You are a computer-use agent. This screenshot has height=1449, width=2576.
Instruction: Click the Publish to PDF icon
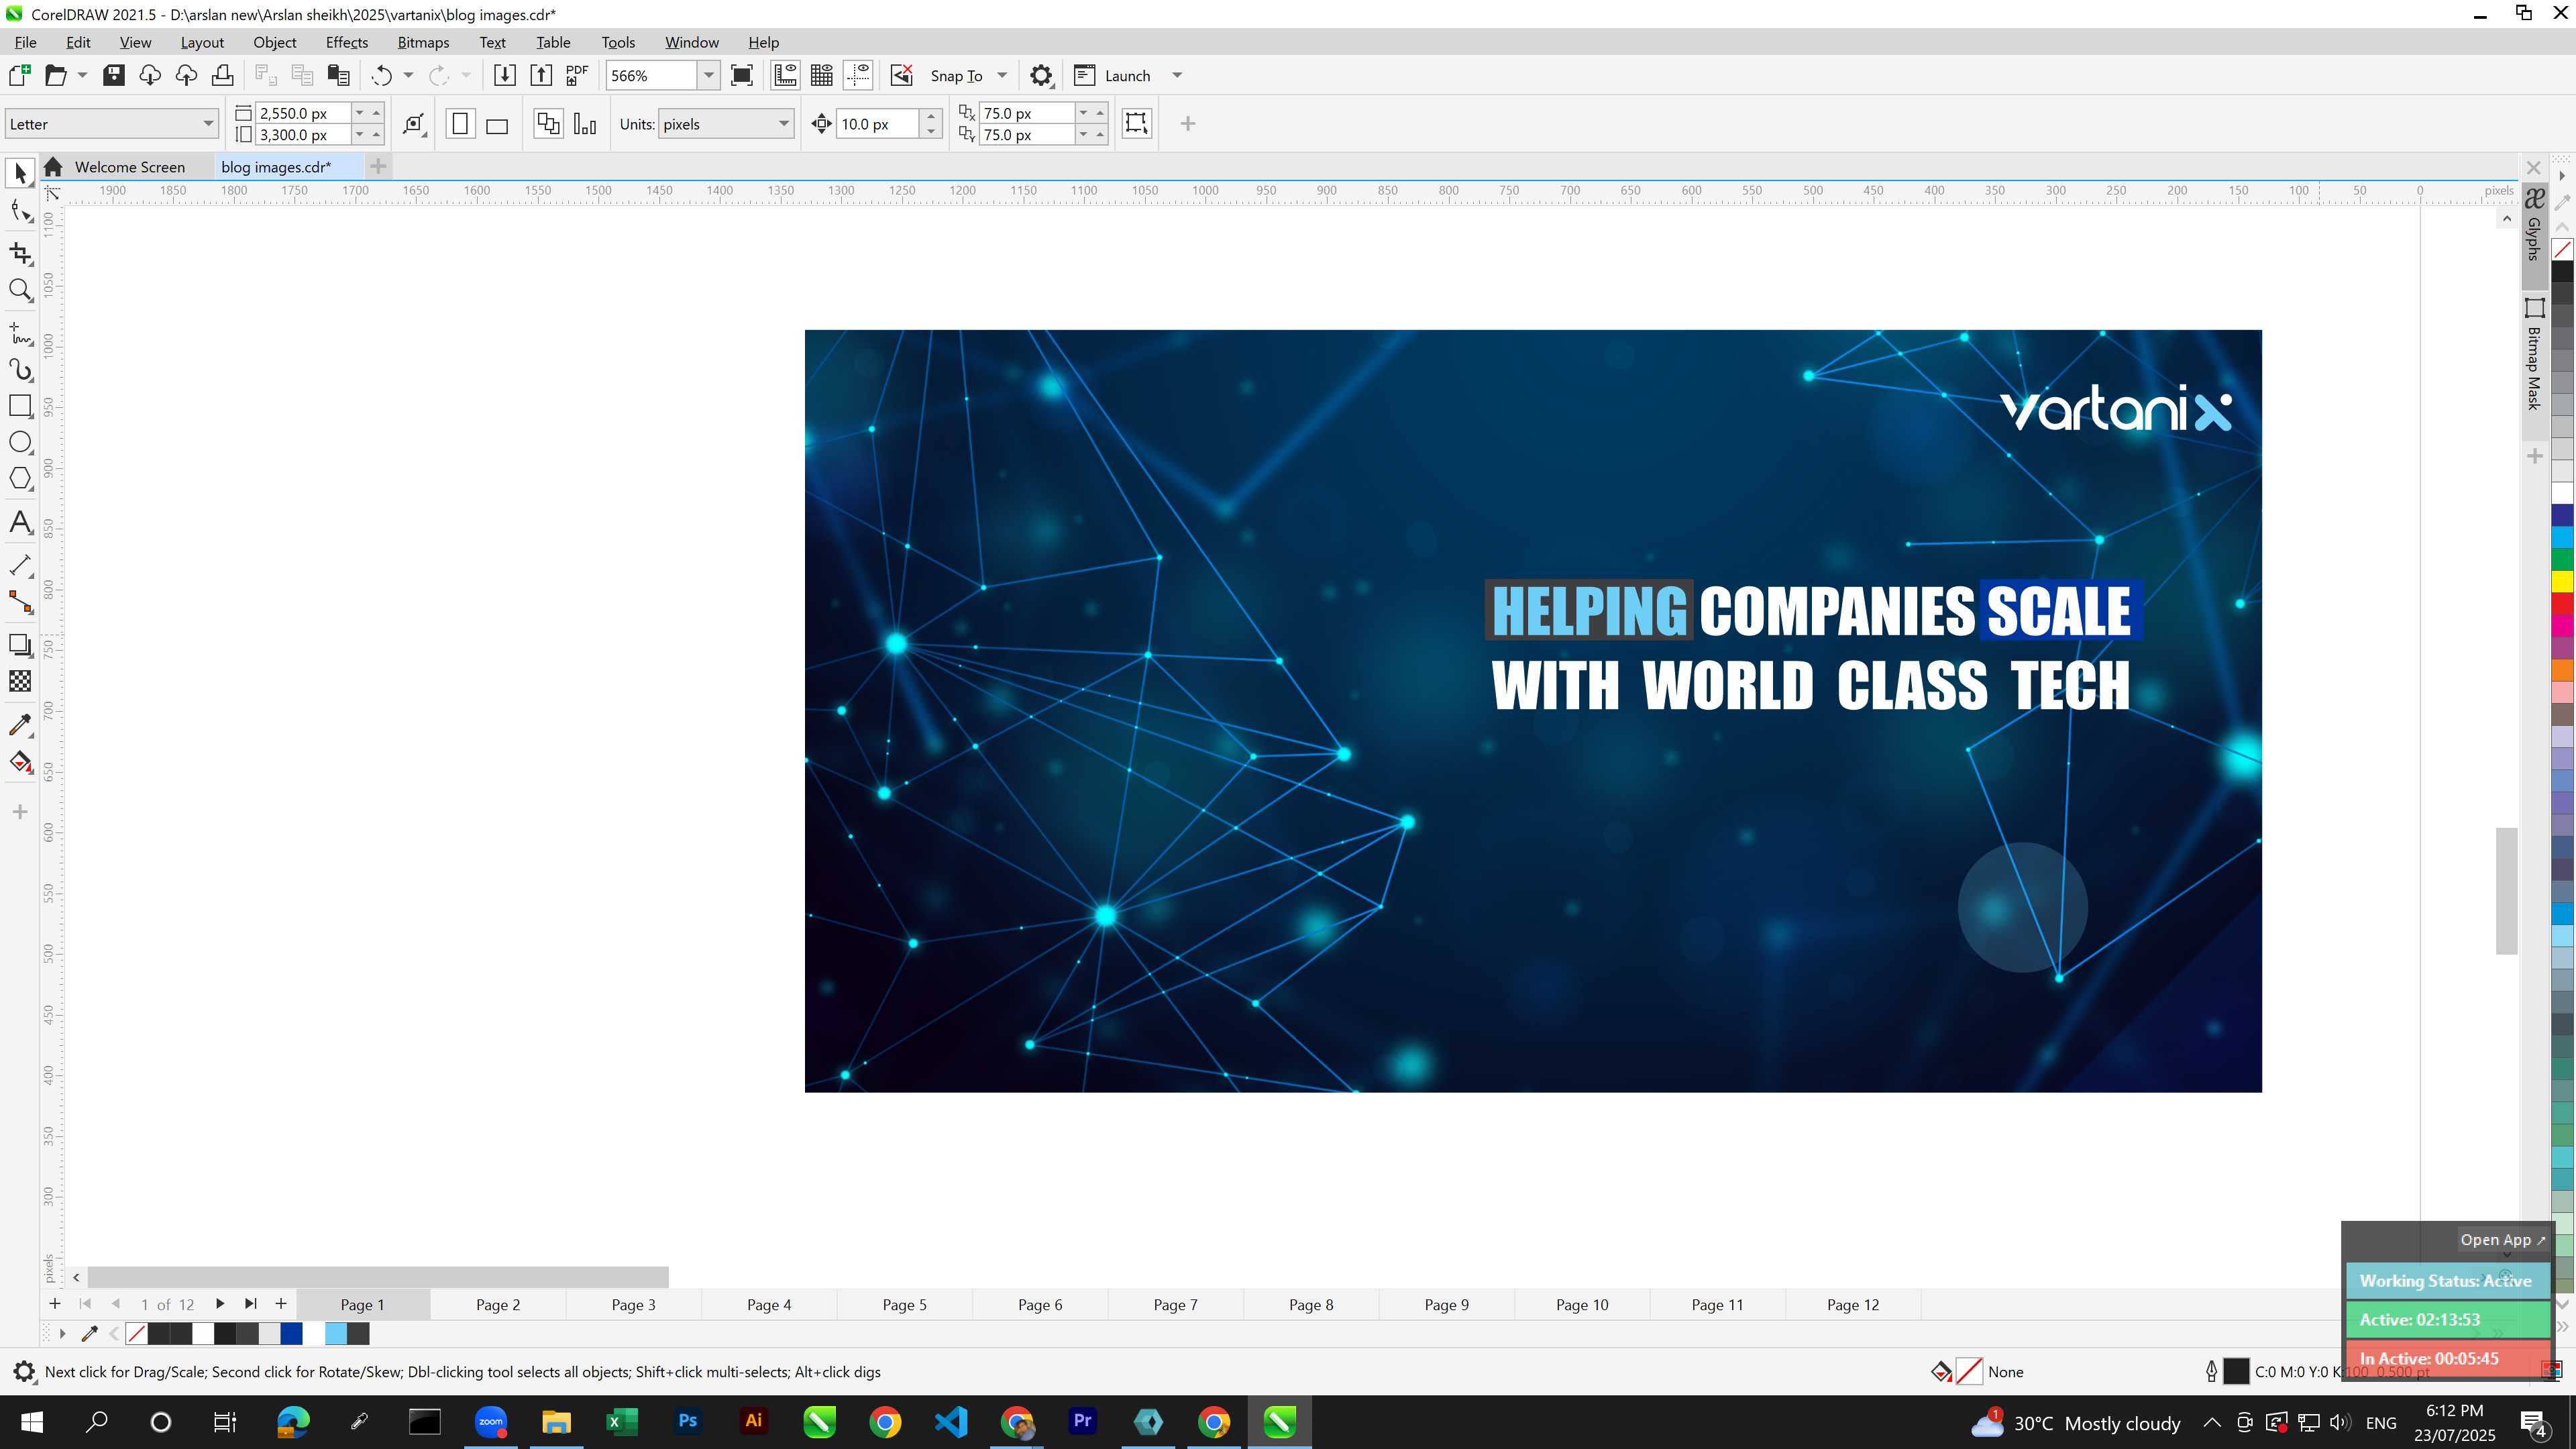click(x=577, y=75)
